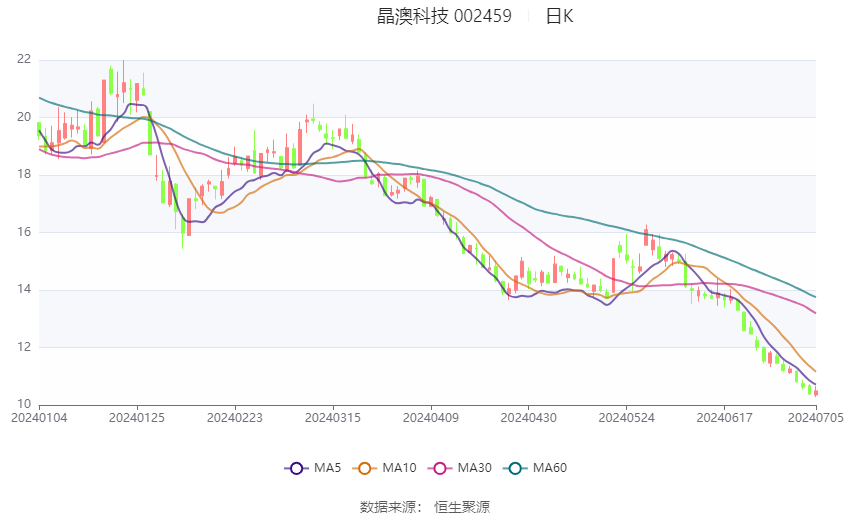Click x-axis date label 20240409
850x517 pixels.
tap(430, 418)
